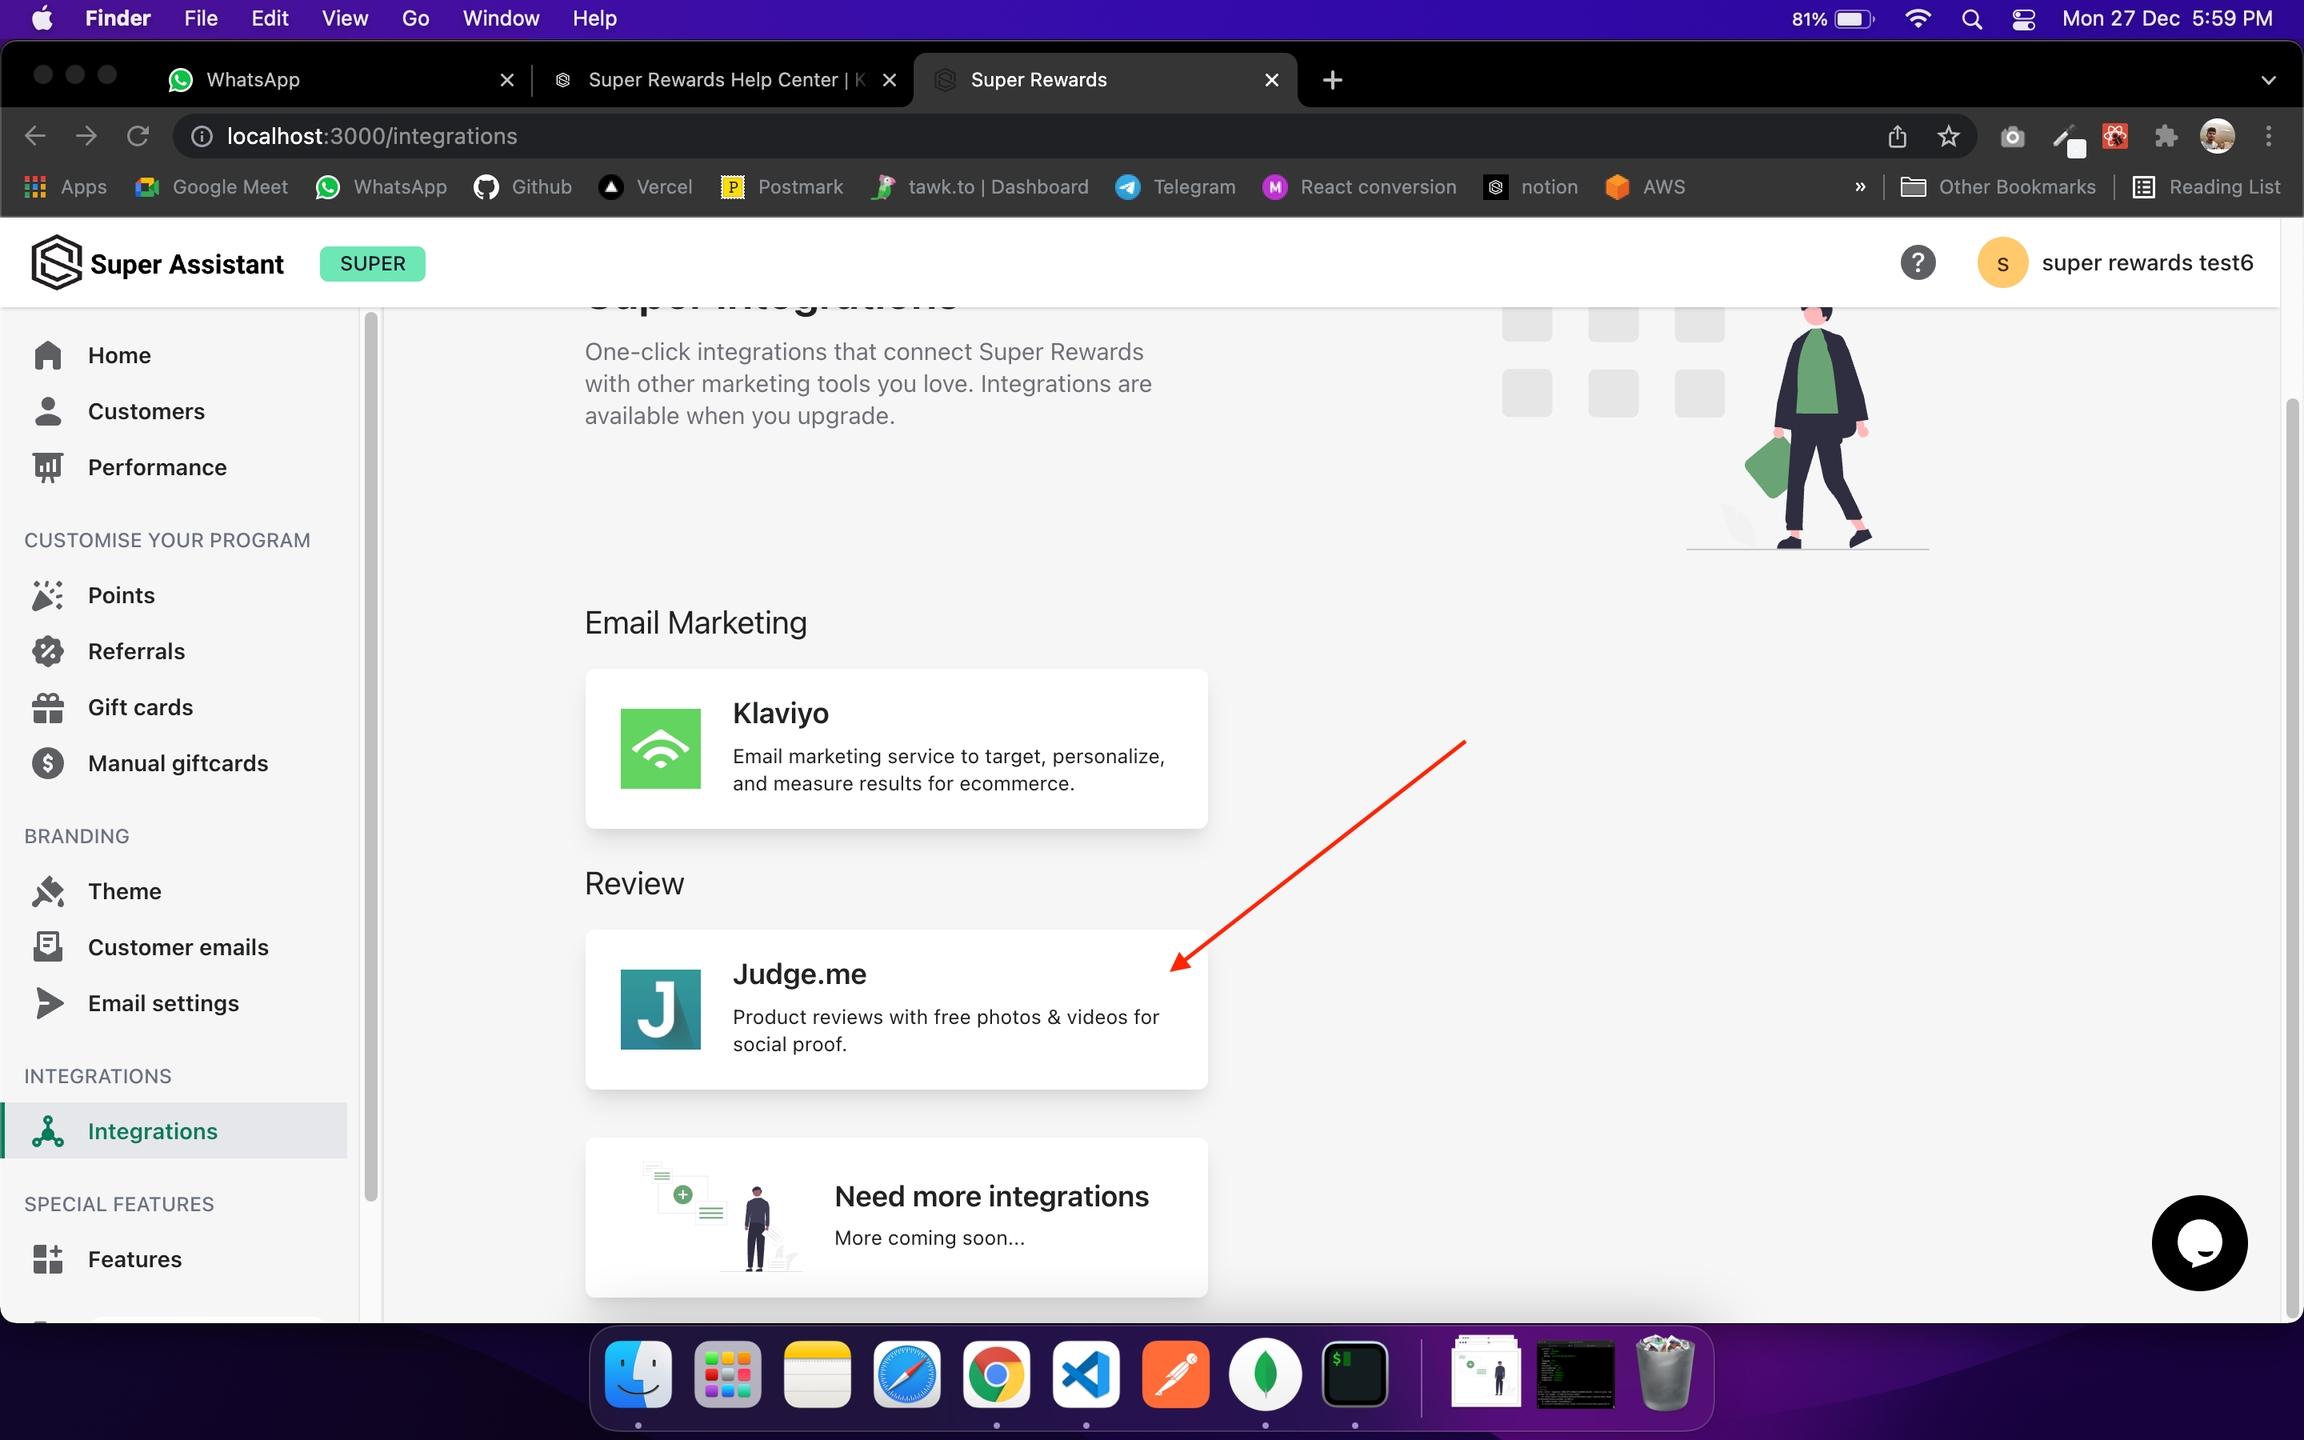
Task: Bookmark page with star icon
Action: (1948, 136)
